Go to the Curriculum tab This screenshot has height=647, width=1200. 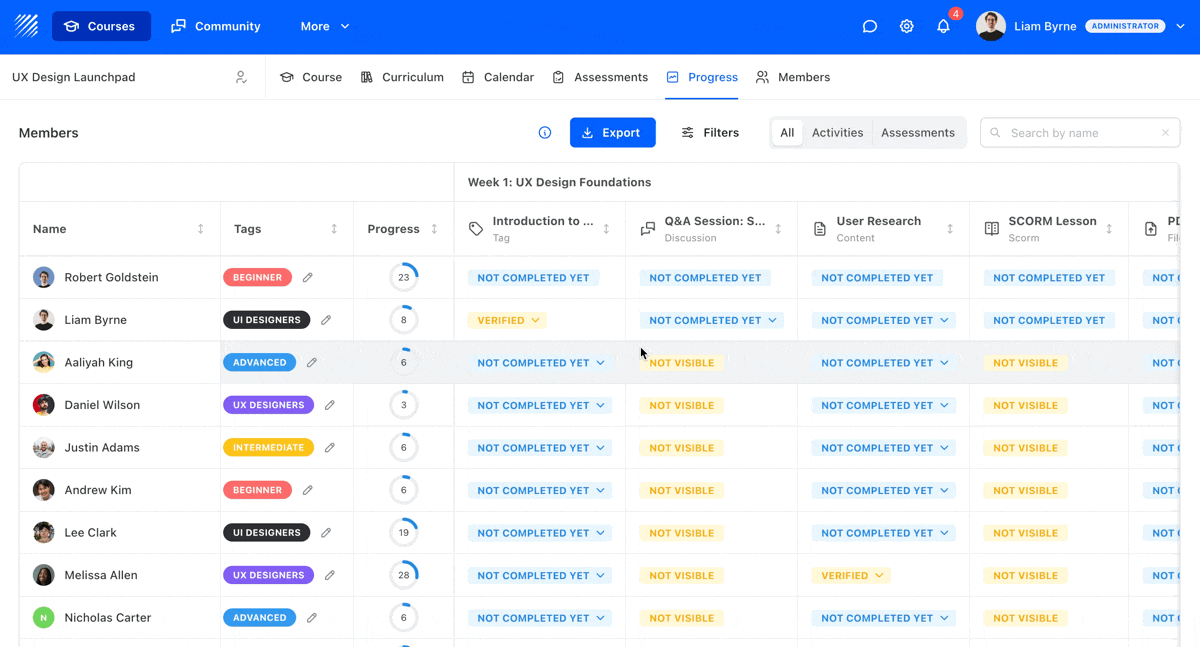coord(402,77)
